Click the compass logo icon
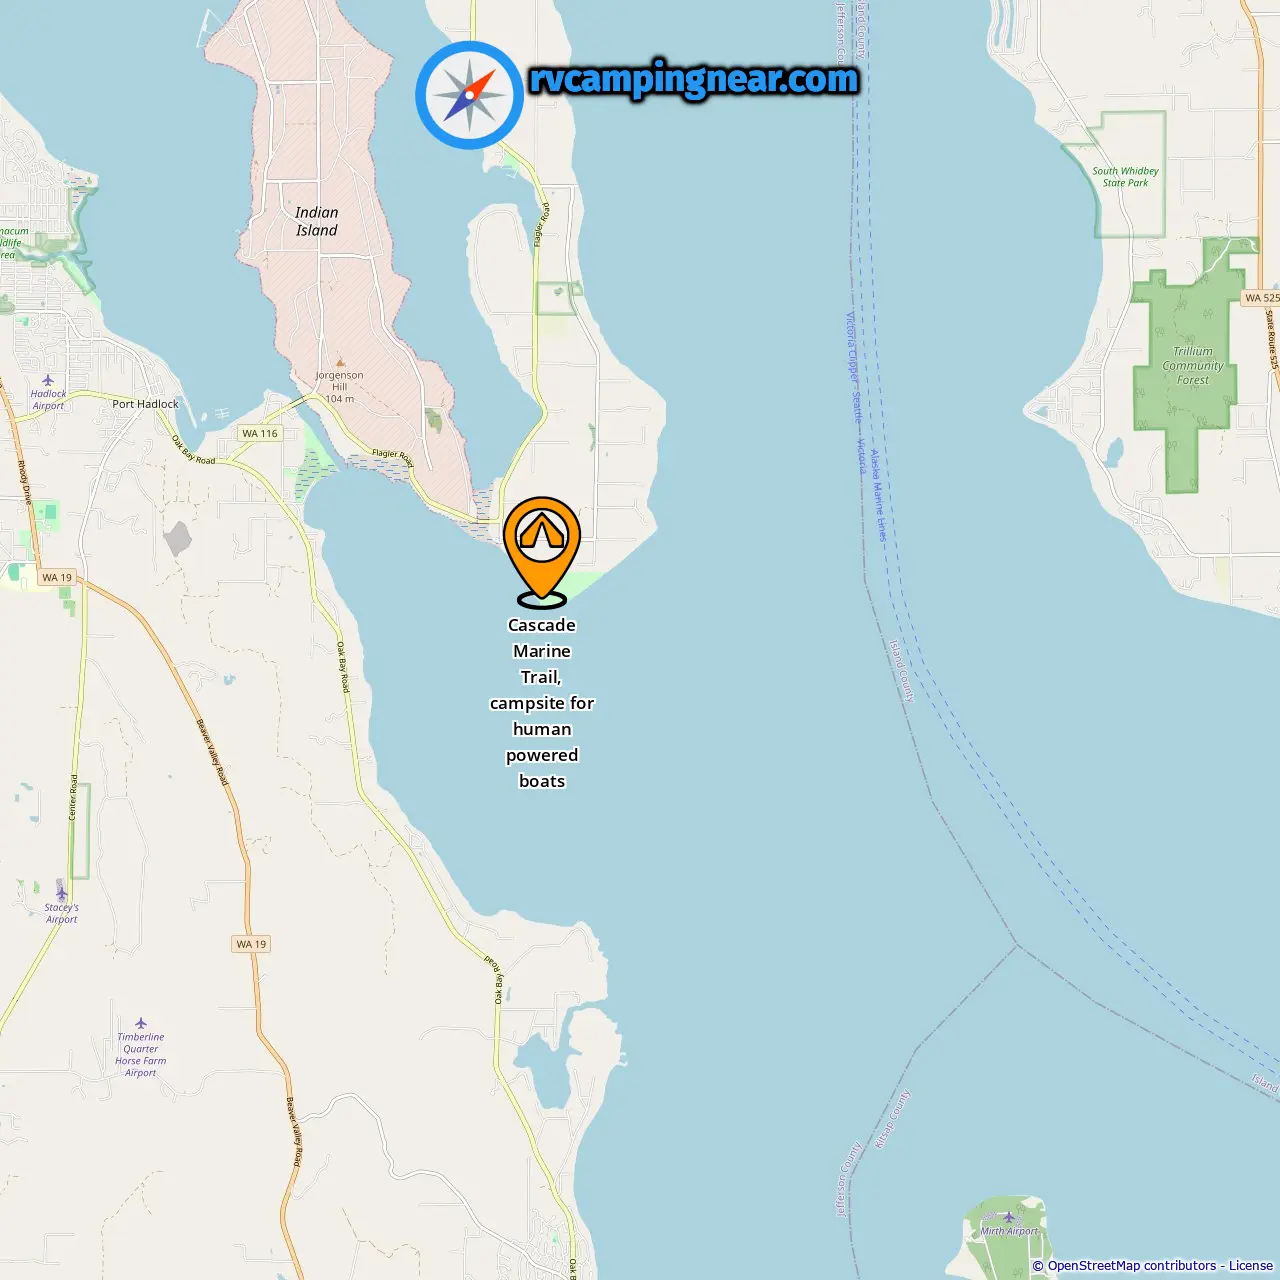 point(469,95)
